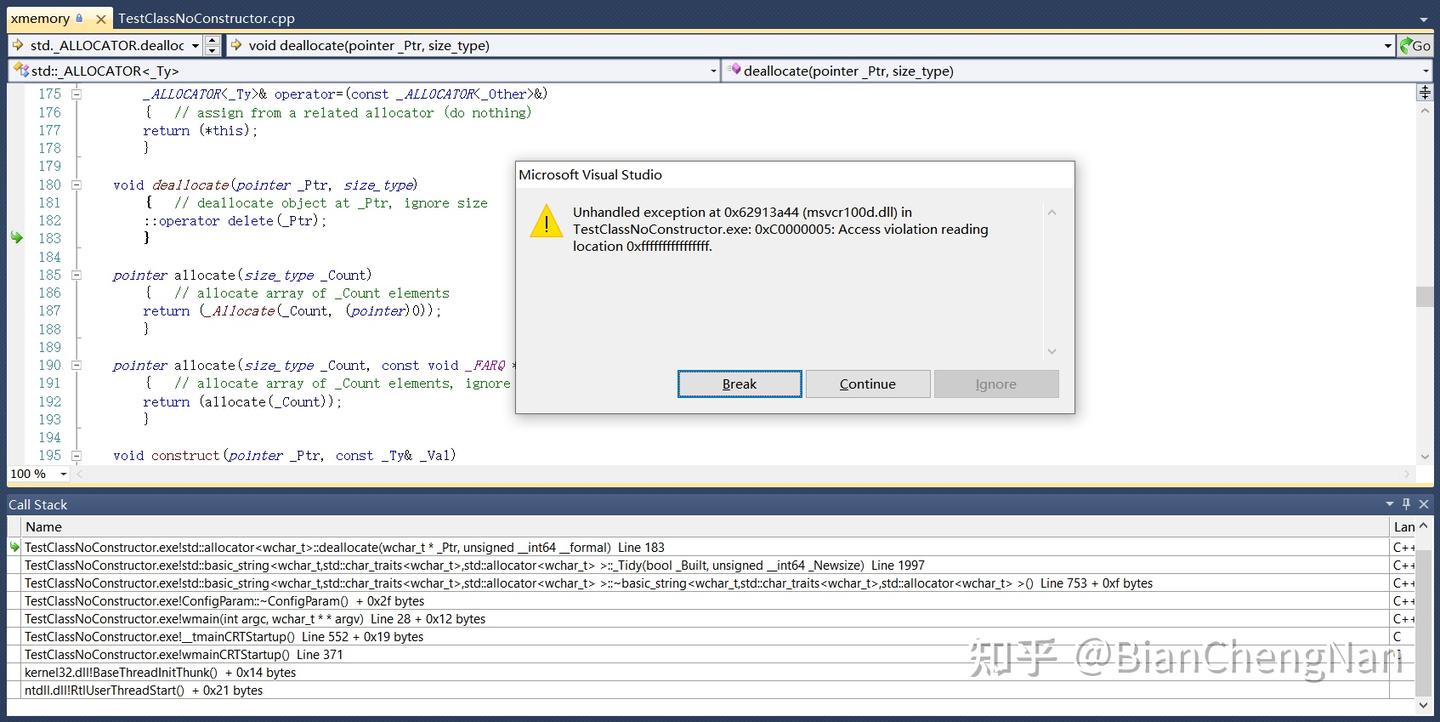Collapse the deallocate function at line 180
1440x722 pixels.
coord(76,184)
